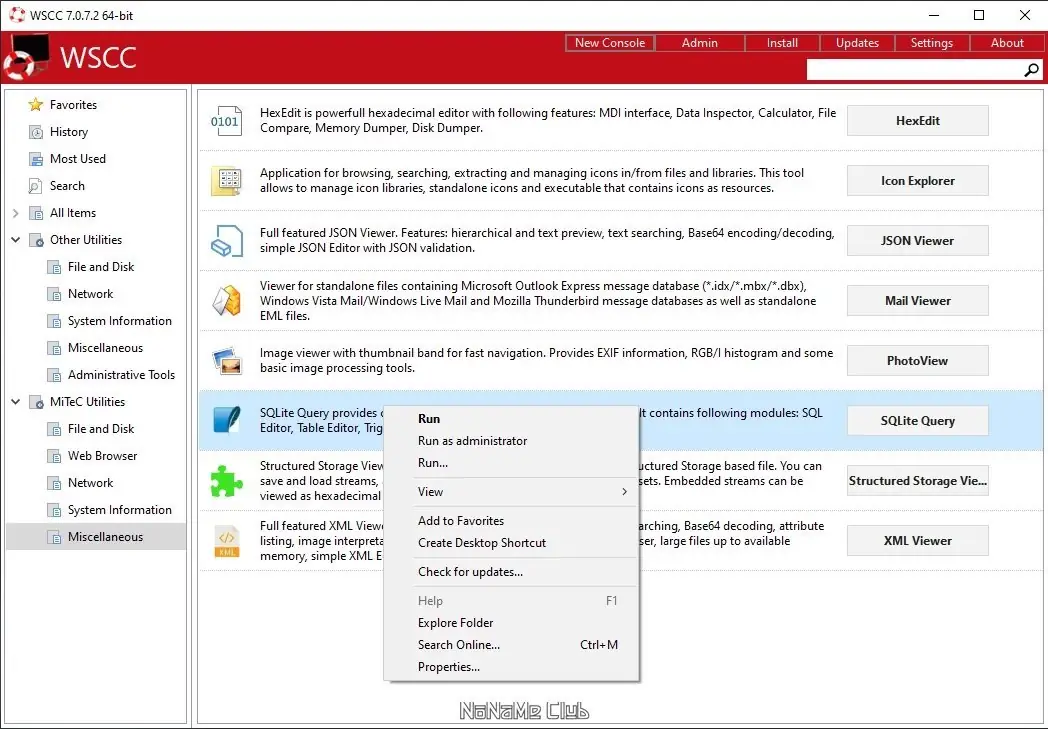Click the Search magnifier icon in sidebar
Image resolution: width=1048 pixels, height=729 pixels.
tap(35, 186)
